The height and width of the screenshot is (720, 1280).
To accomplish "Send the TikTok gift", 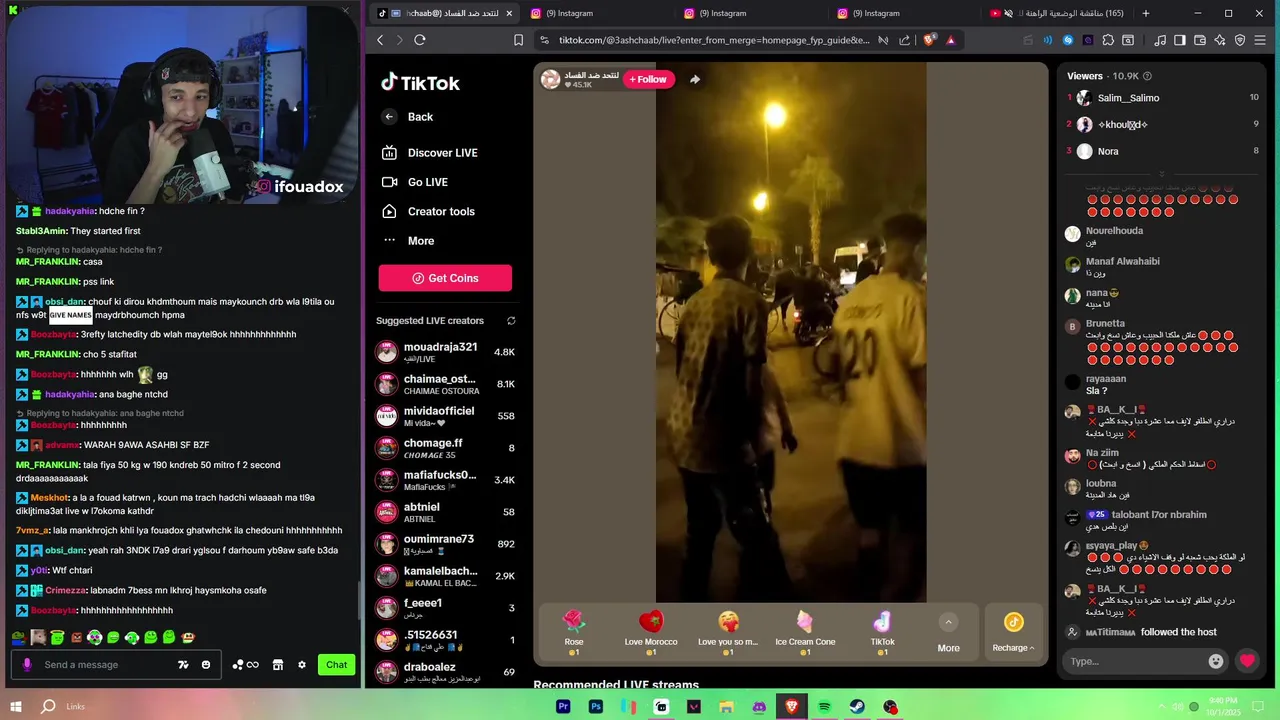I will 882,632.
